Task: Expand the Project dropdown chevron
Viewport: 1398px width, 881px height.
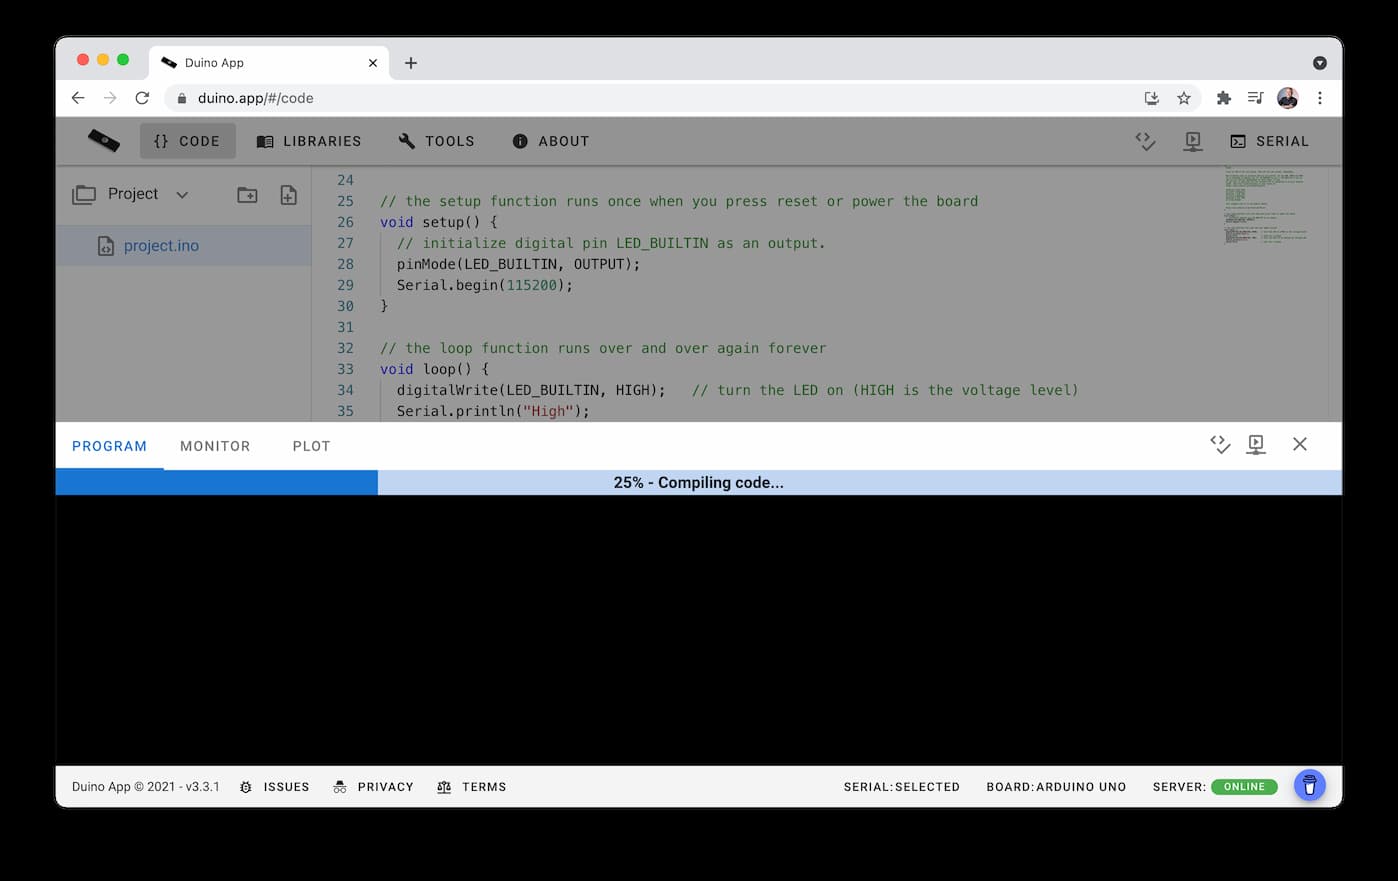Action: [x=182, y=195]
